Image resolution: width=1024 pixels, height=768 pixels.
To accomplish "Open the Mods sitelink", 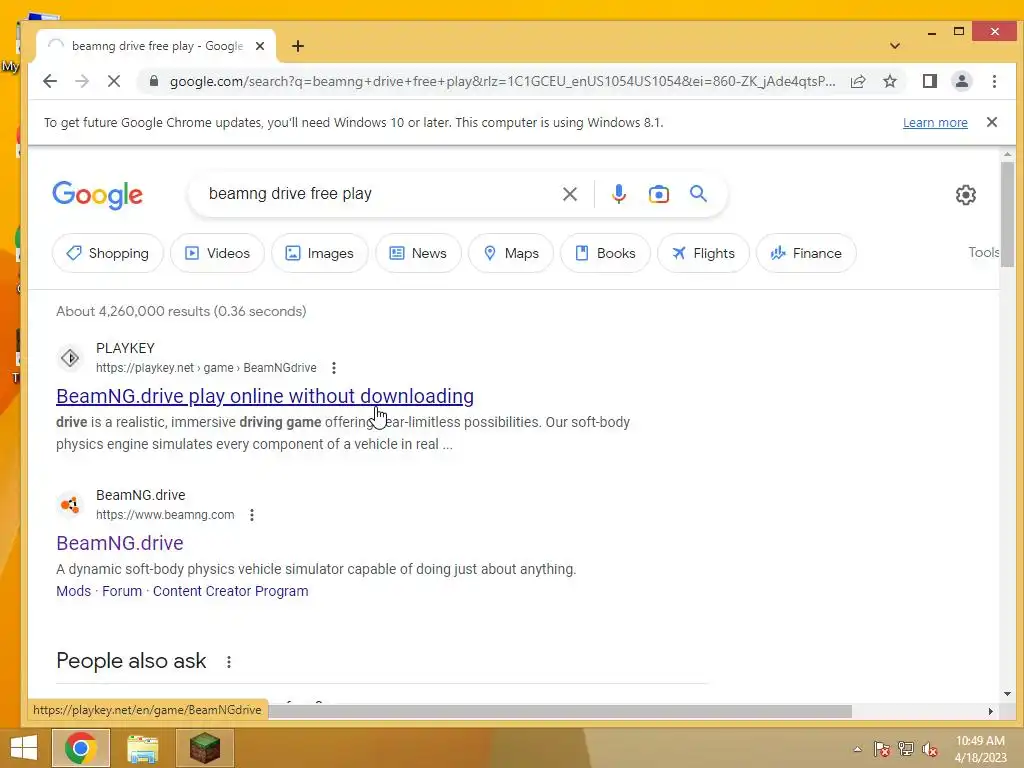I will point(73,591).
